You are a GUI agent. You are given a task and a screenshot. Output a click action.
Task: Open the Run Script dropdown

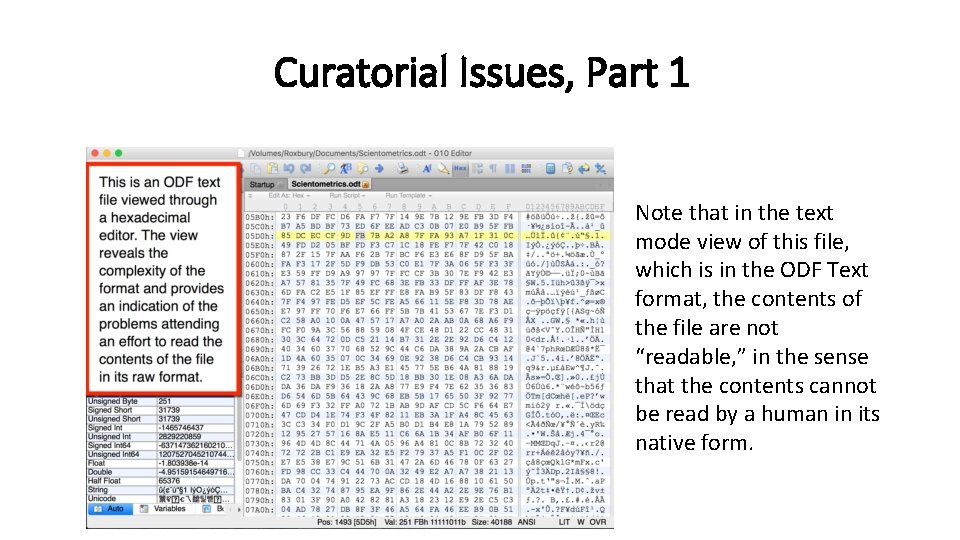(x=347, y=196)
